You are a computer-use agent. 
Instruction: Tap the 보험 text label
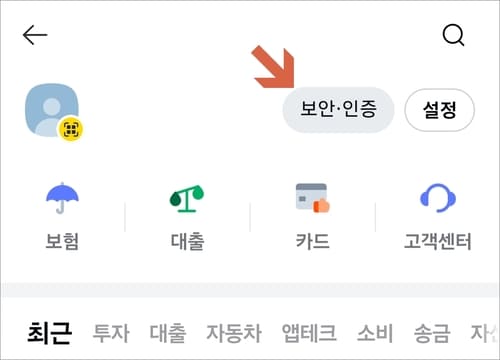click(62, 241)
